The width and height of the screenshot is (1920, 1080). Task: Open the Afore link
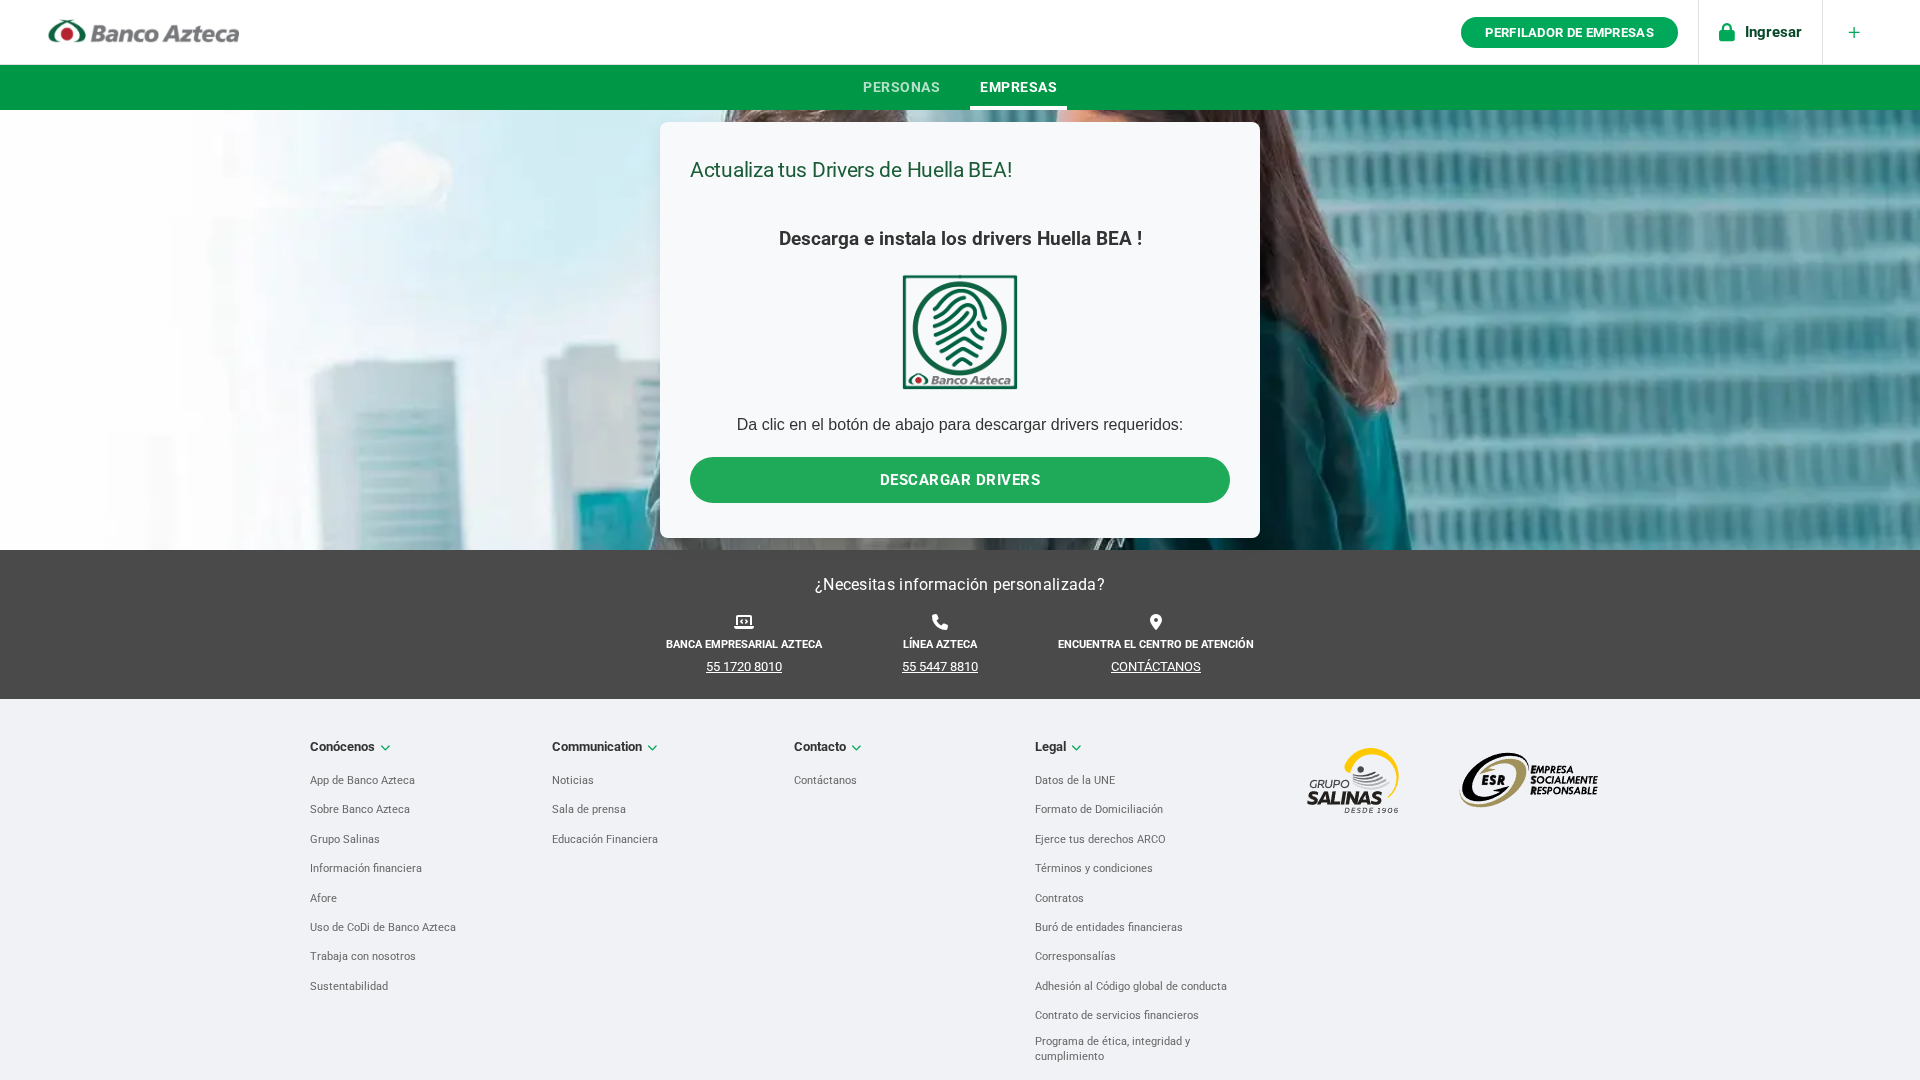coord(323,899)
